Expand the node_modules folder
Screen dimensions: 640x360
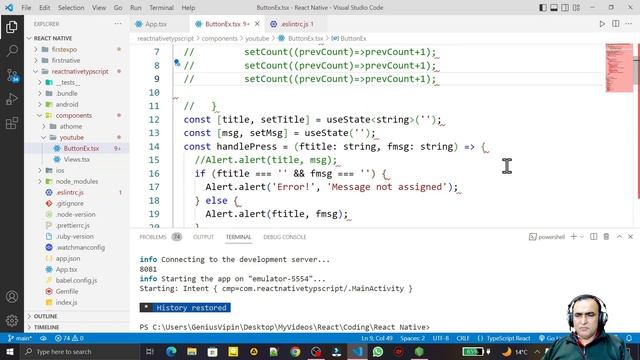pos(77,181)
